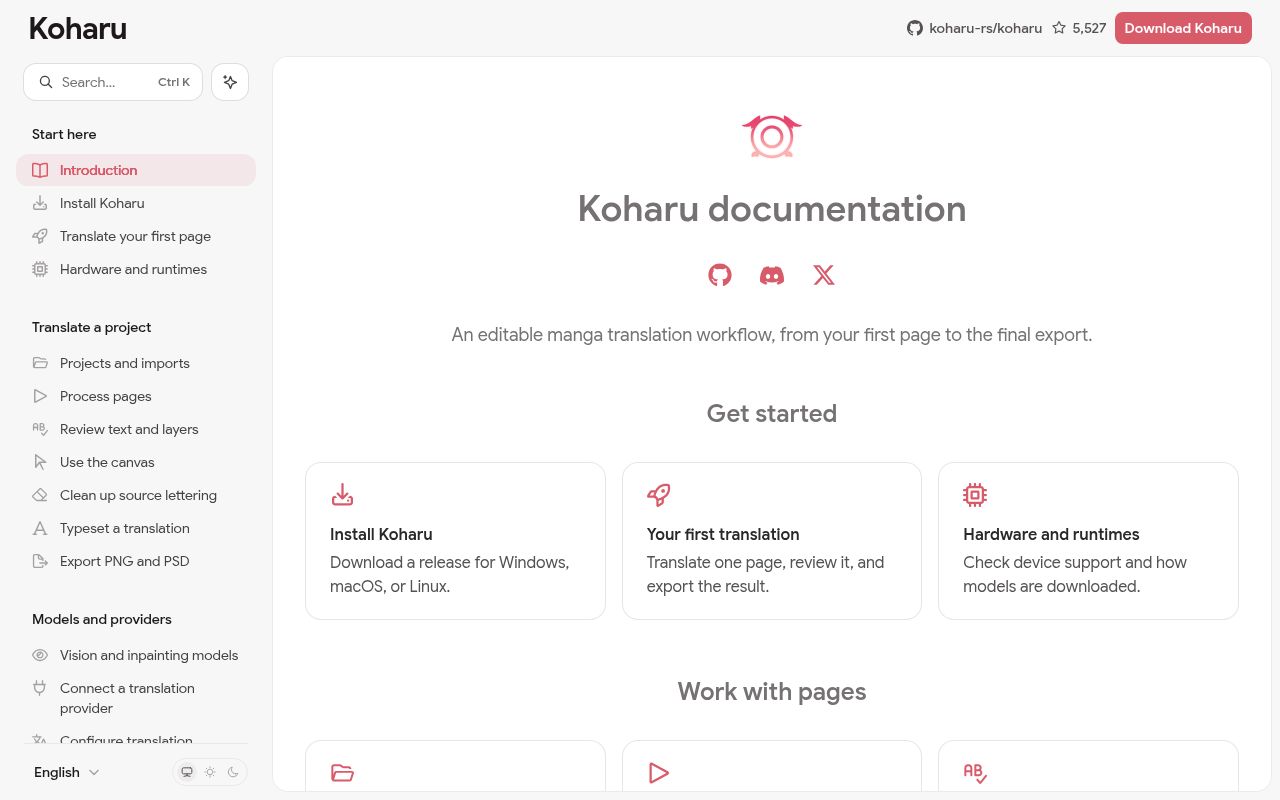
Task: Click the spellcheck icon card under Work with pages
Action: point(1088,765)
